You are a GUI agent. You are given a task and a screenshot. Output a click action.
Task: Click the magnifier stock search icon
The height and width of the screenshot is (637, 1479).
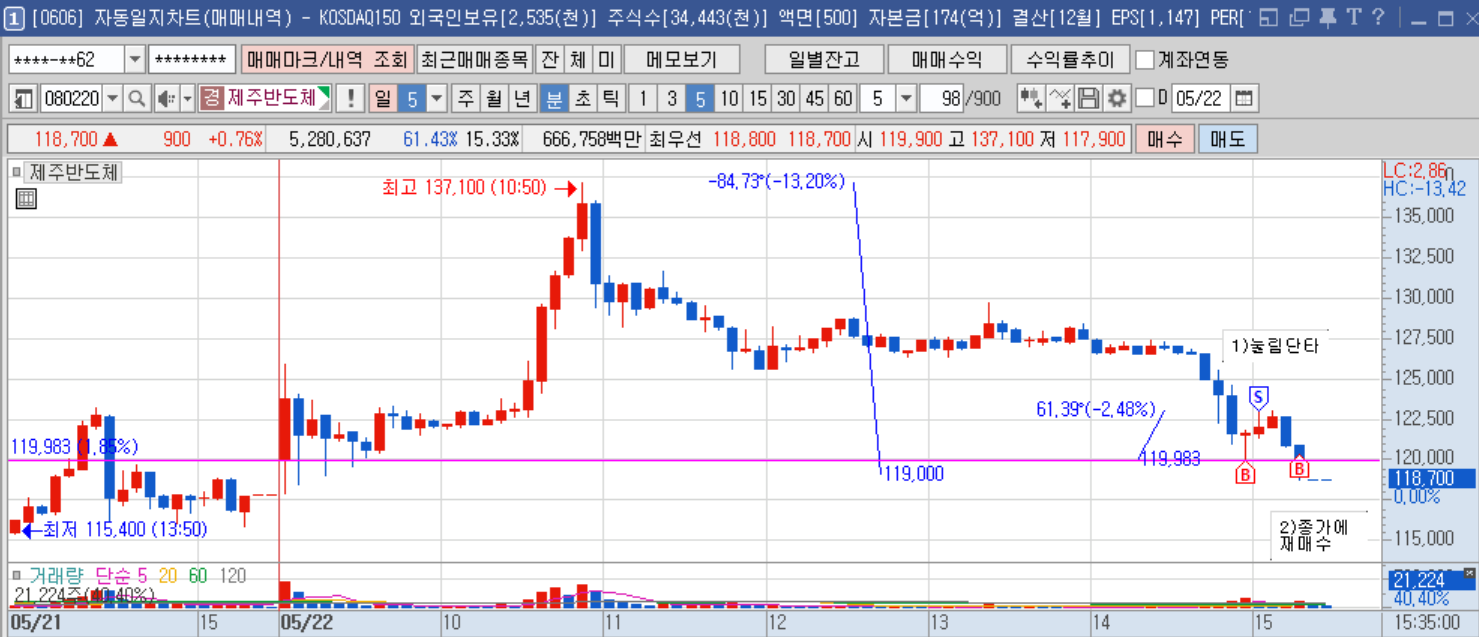[x=137, y=99]
